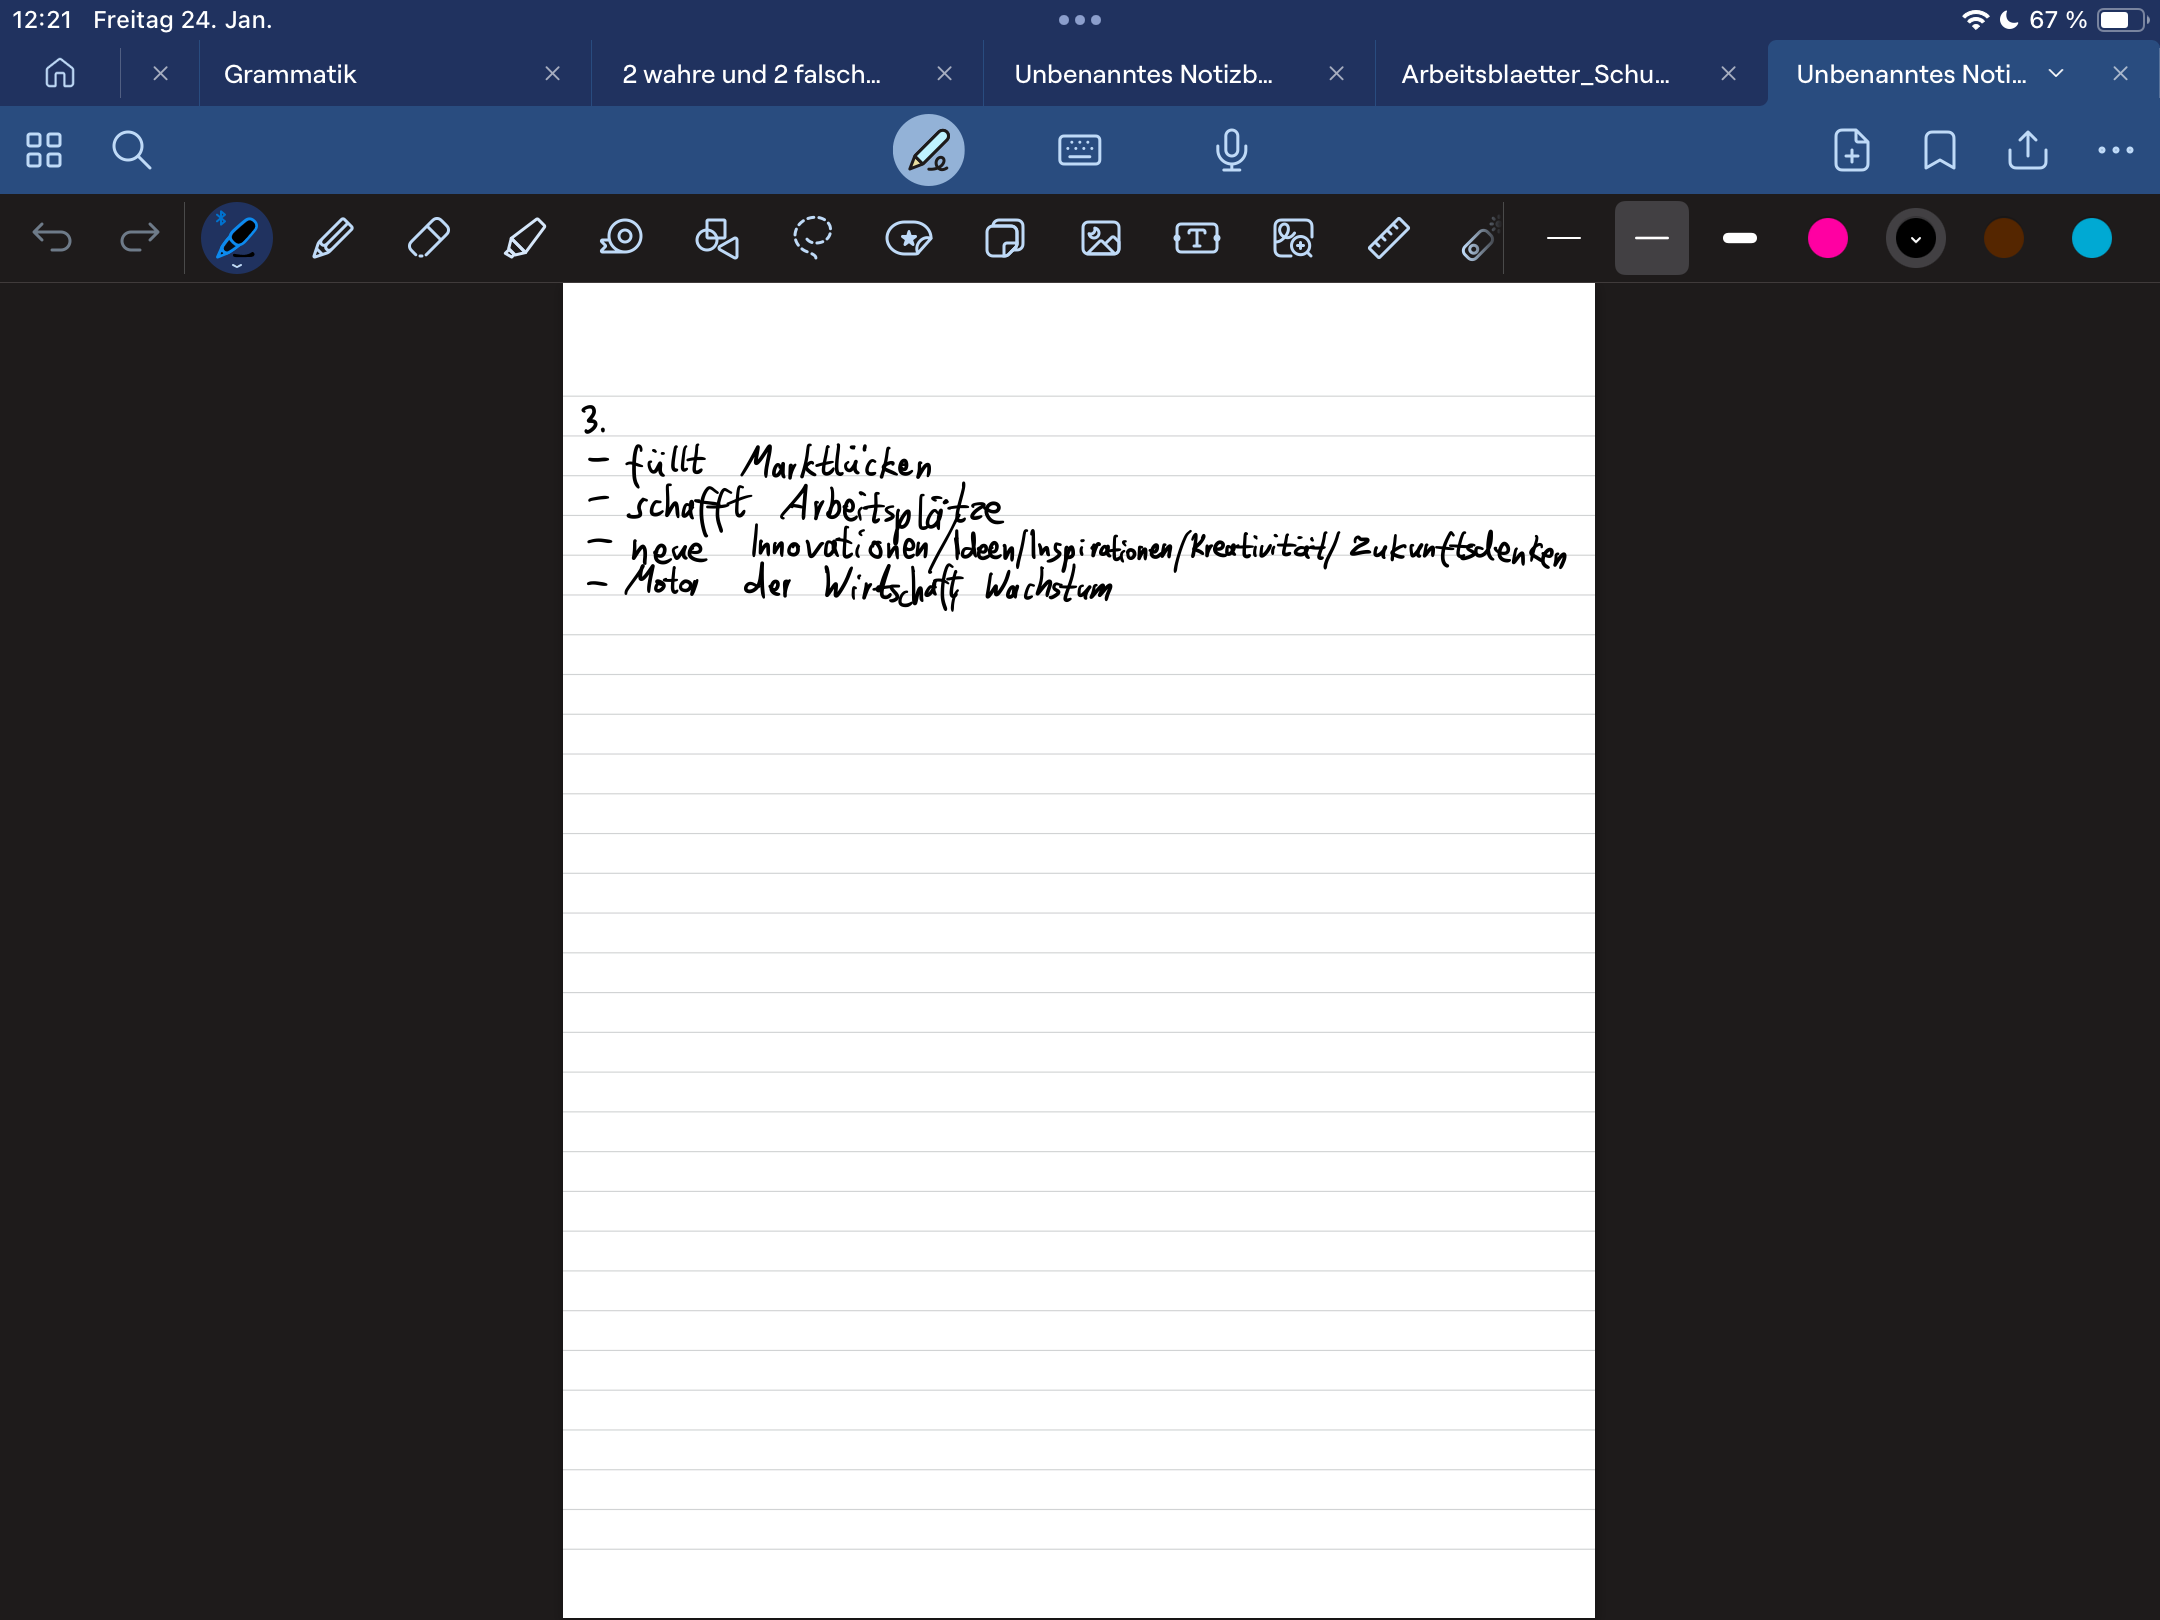Select the Highlighter tool
This screenshot has width=2160, height=1620.
tap(524, 239)
